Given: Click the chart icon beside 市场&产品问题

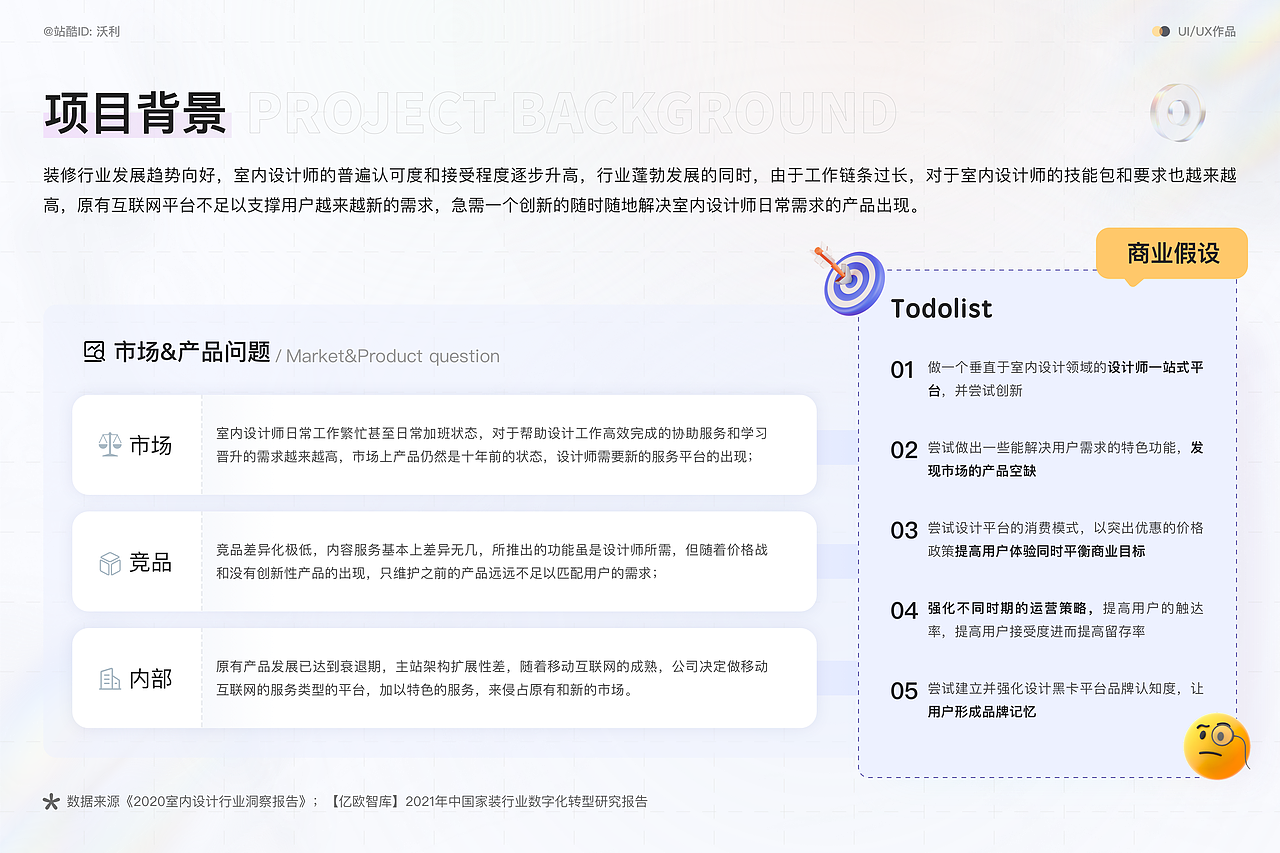Looking at the screenshot, I should pos(94,352).
